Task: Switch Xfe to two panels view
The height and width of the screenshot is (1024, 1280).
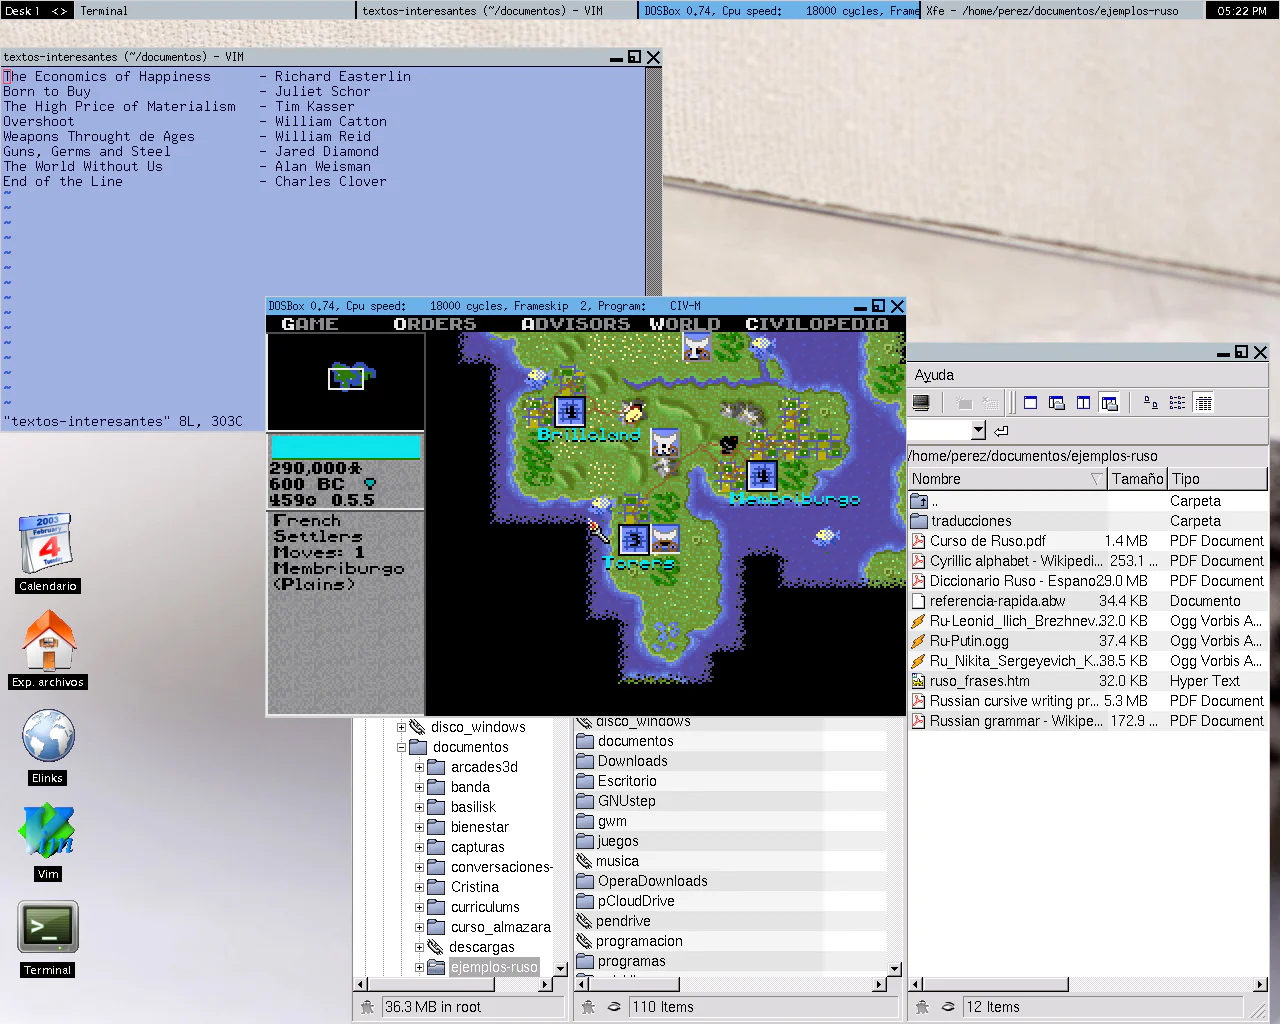Action: tap(1083, 403)
